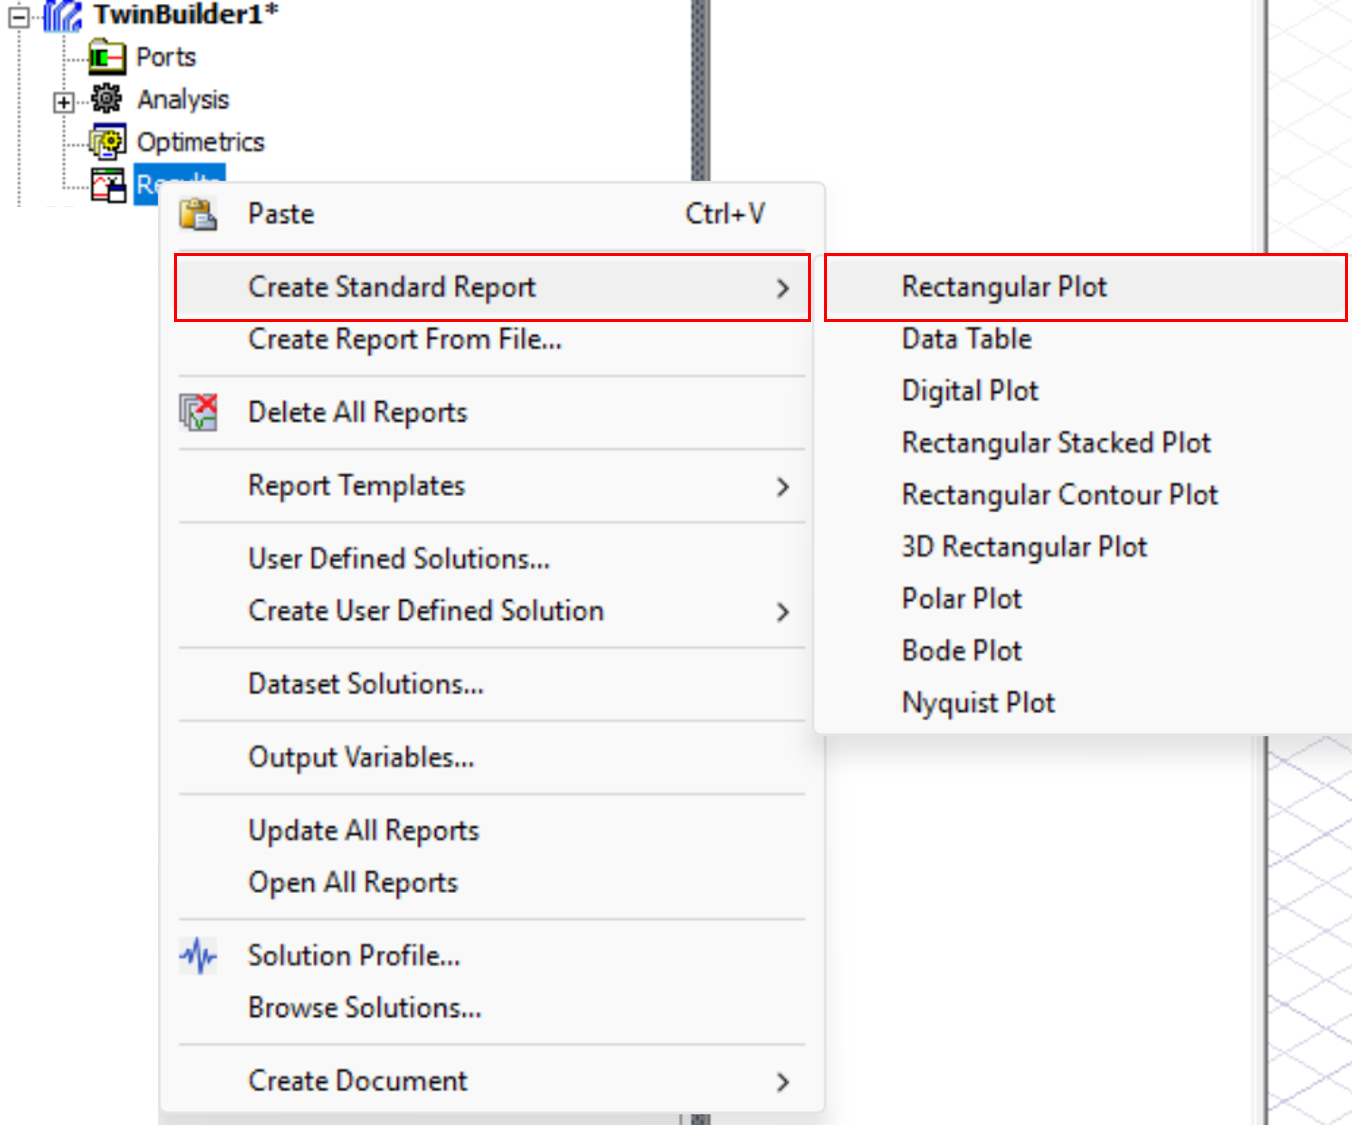Choose Data Table report type

click(x=1085, y=339)
